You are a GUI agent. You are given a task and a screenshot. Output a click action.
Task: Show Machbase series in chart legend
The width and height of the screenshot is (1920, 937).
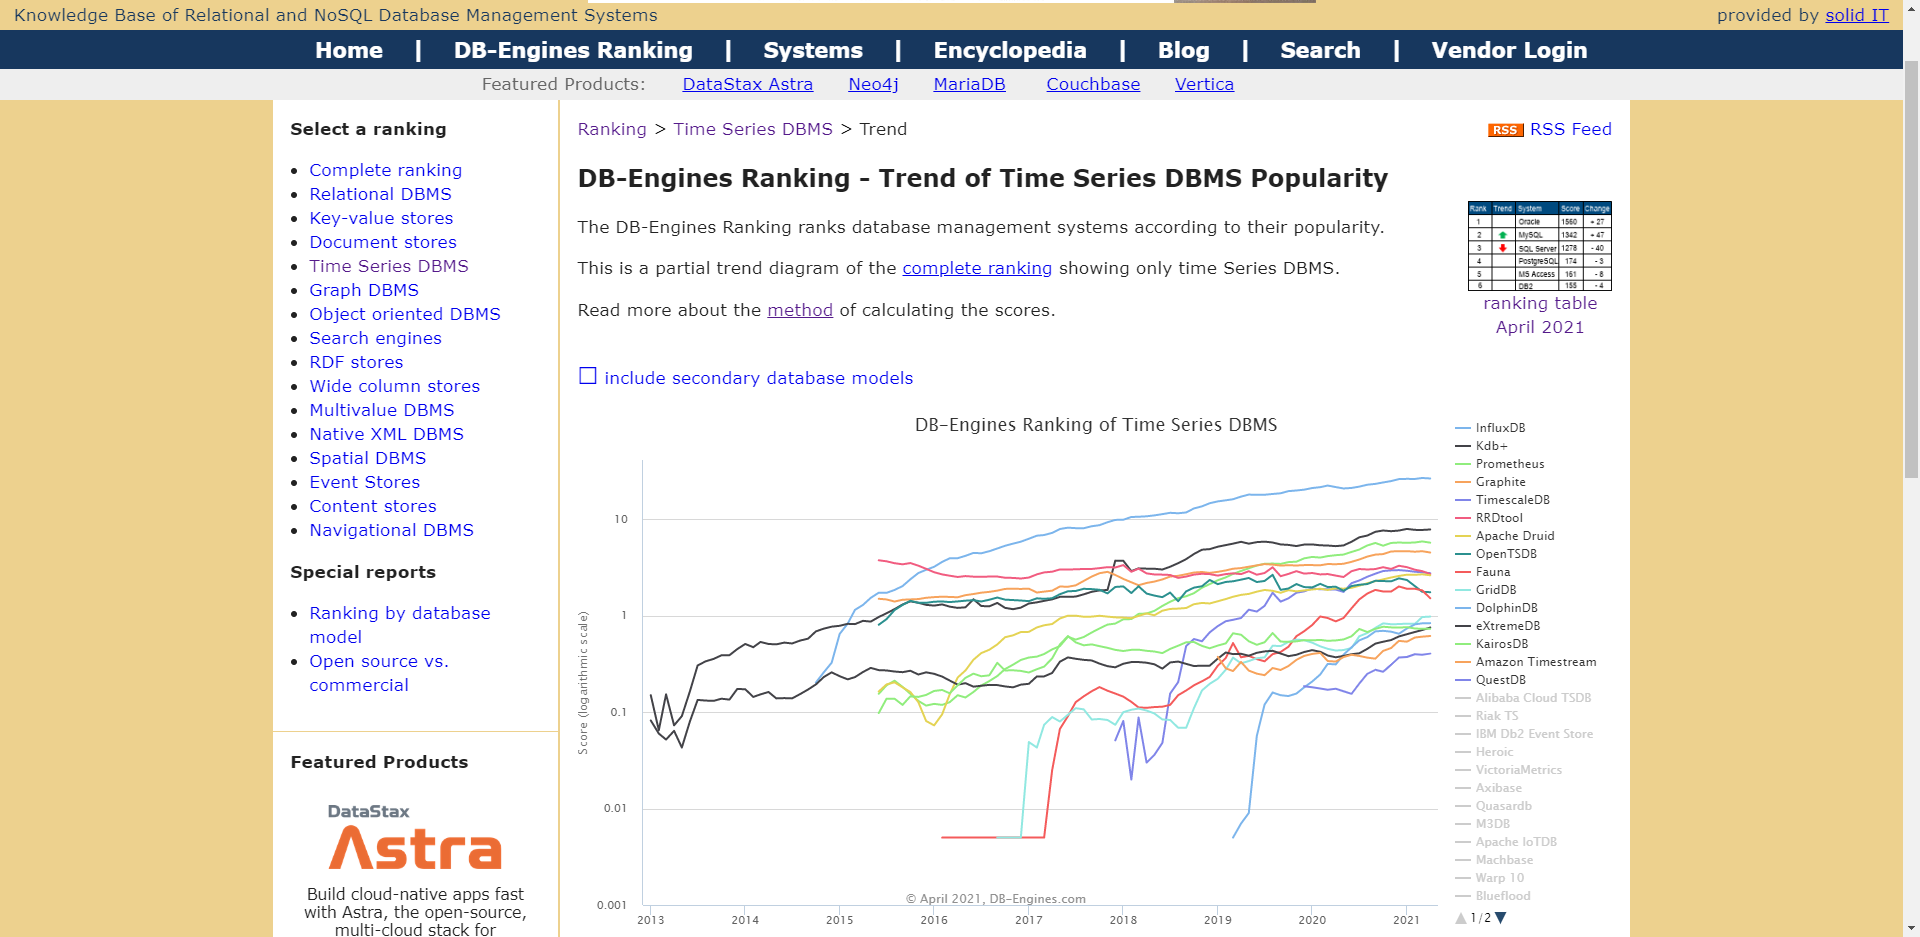click(x=1494, y=860)
